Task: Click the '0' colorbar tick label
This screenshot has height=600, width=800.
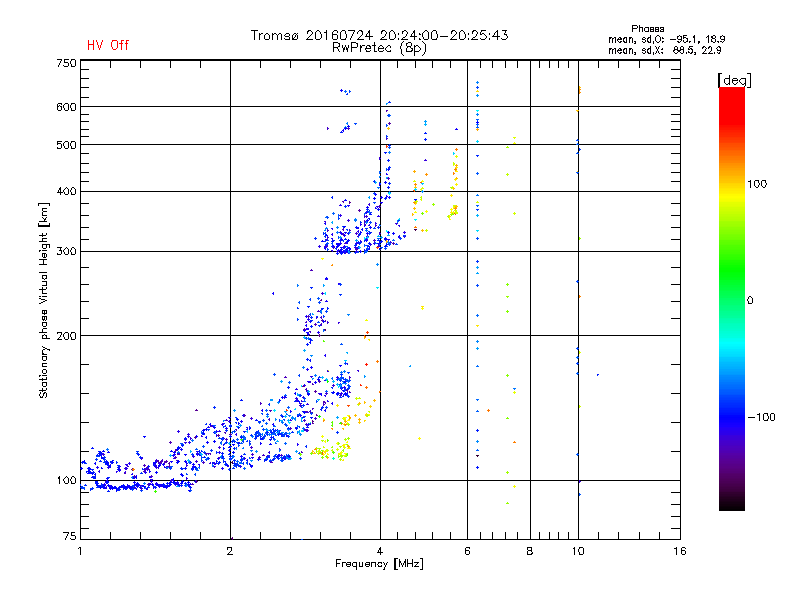Action: point(749,301)
